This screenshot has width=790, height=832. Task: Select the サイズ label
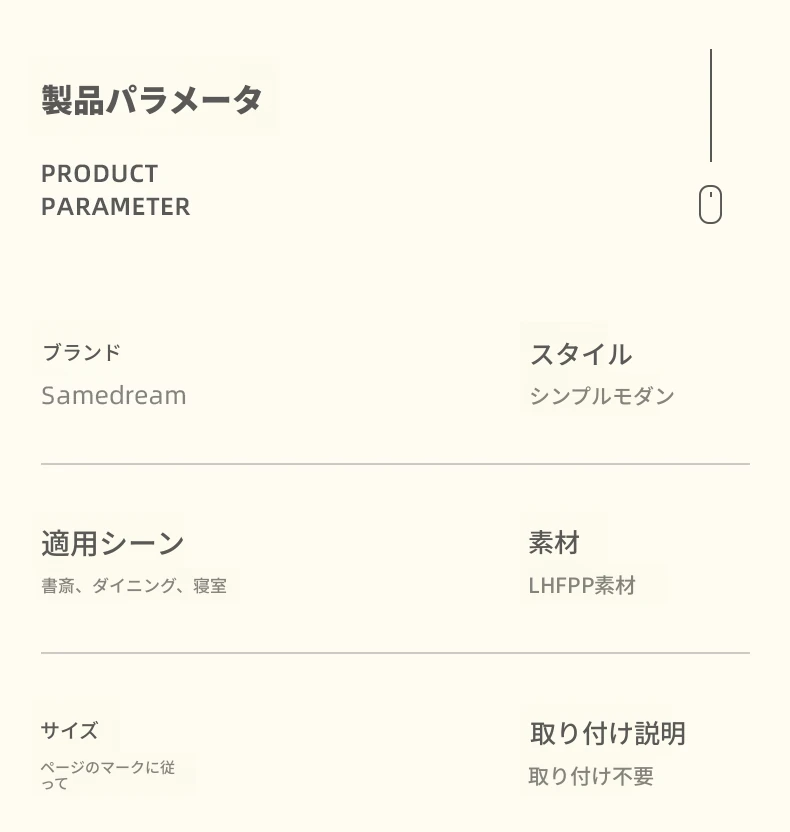click(x=70, y=731)
